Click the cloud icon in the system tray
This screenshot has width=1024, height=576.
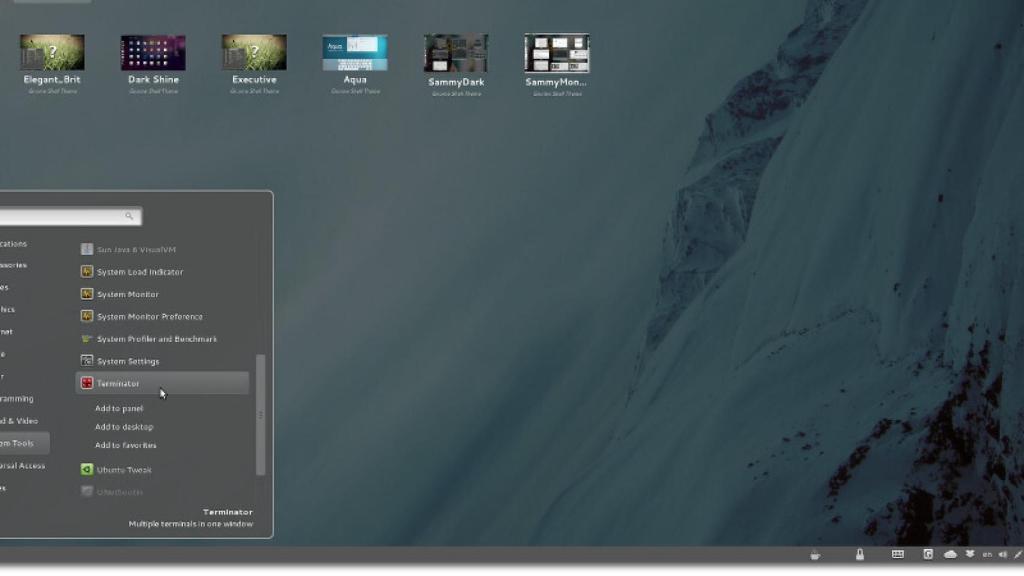pyautogui.click(x=950, y=554)
